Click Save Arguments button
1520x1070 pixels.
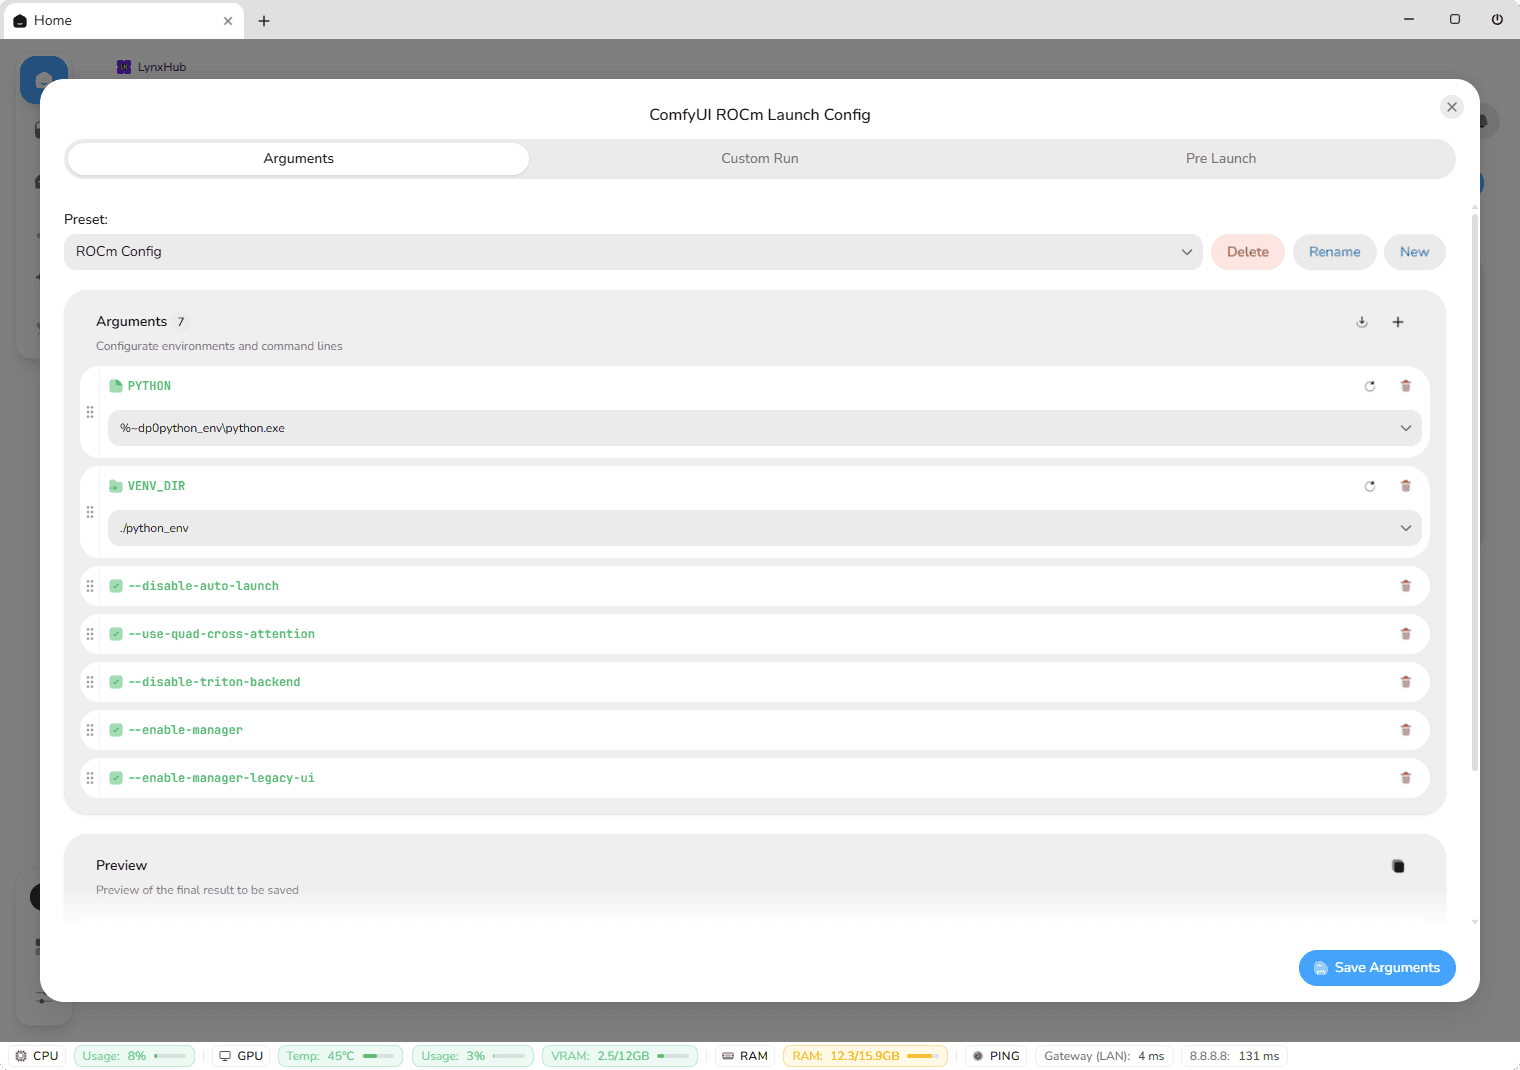(x=1377, y=968)
